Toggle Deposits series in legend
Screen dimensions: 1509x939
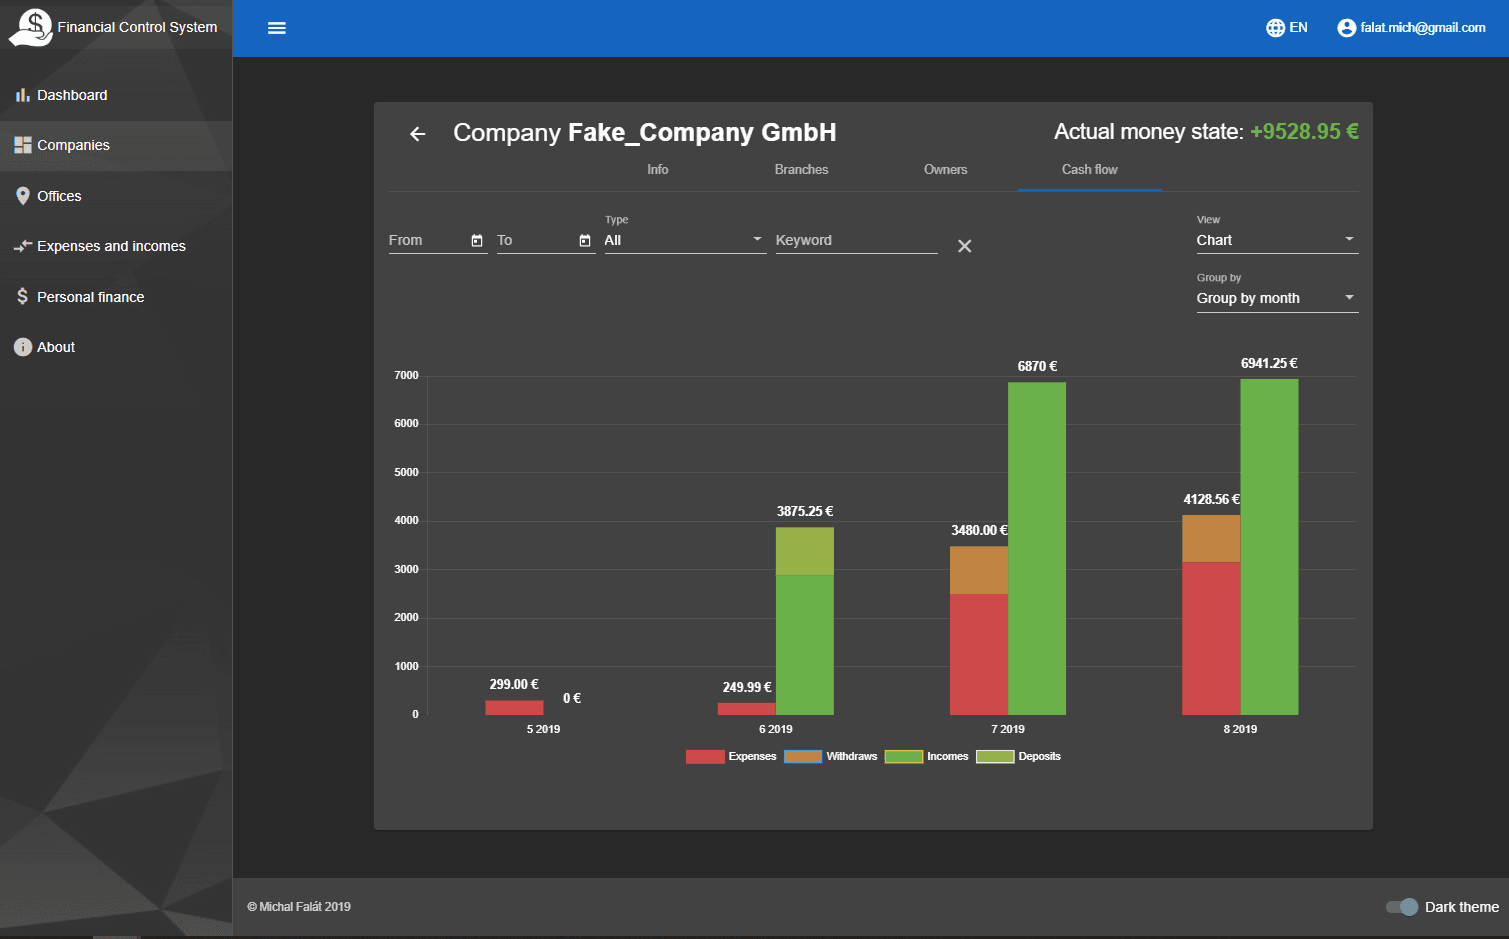(1018, 757)
